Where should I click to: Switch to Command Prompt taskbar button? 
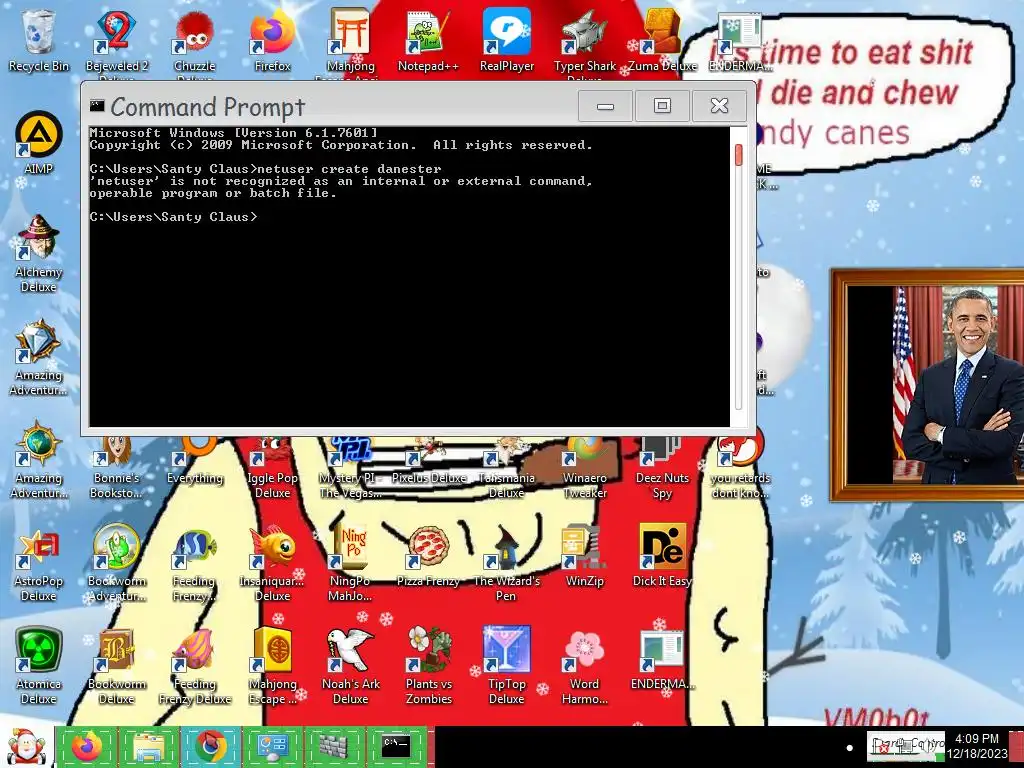(x=396, y=746)
